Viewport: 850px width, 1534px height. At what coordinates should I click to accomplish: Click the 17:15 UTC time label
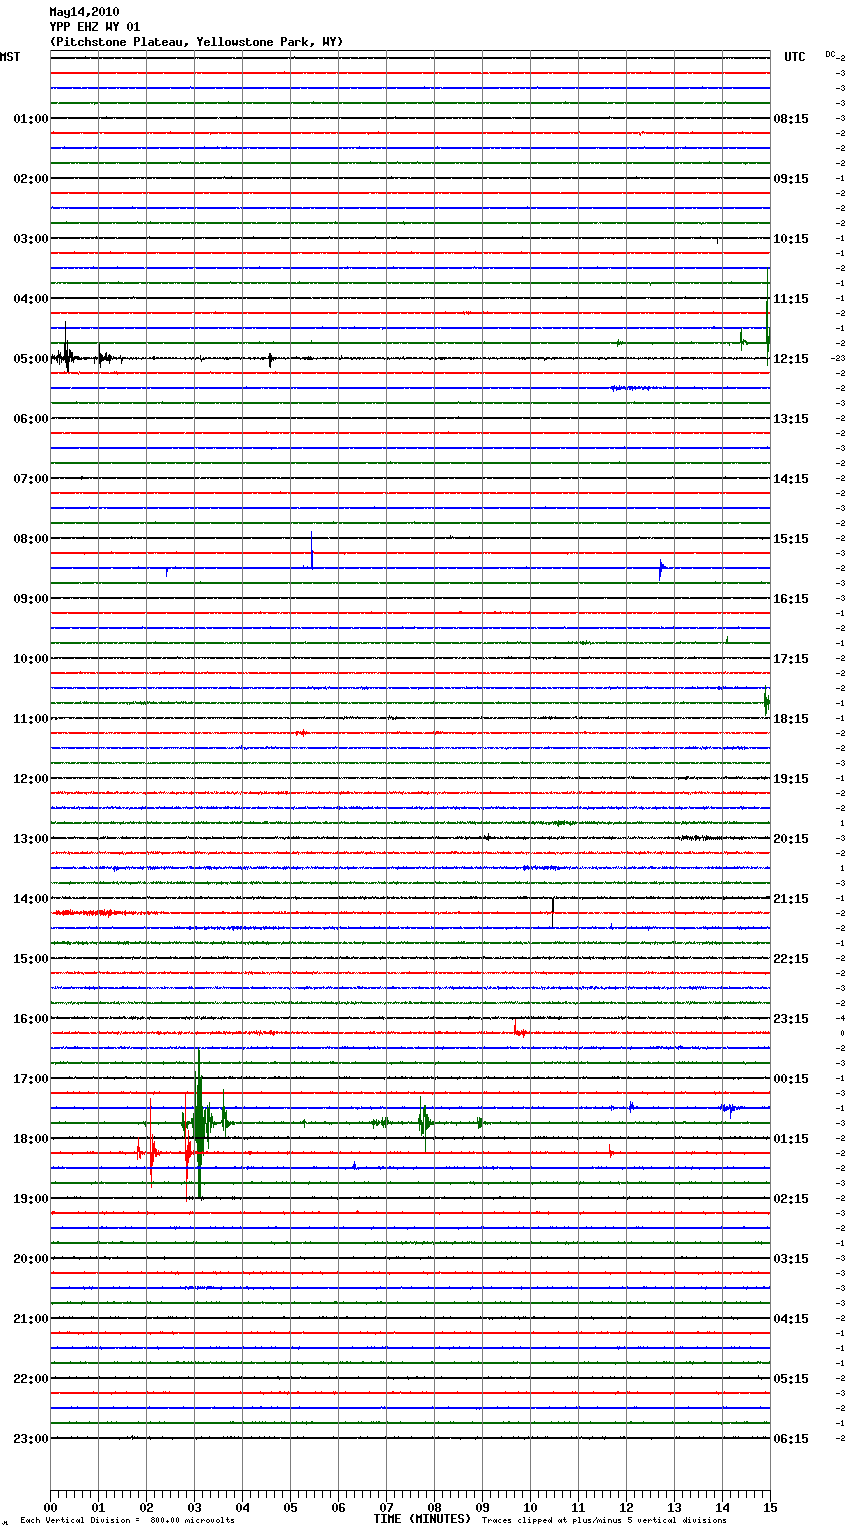[791, 659]
